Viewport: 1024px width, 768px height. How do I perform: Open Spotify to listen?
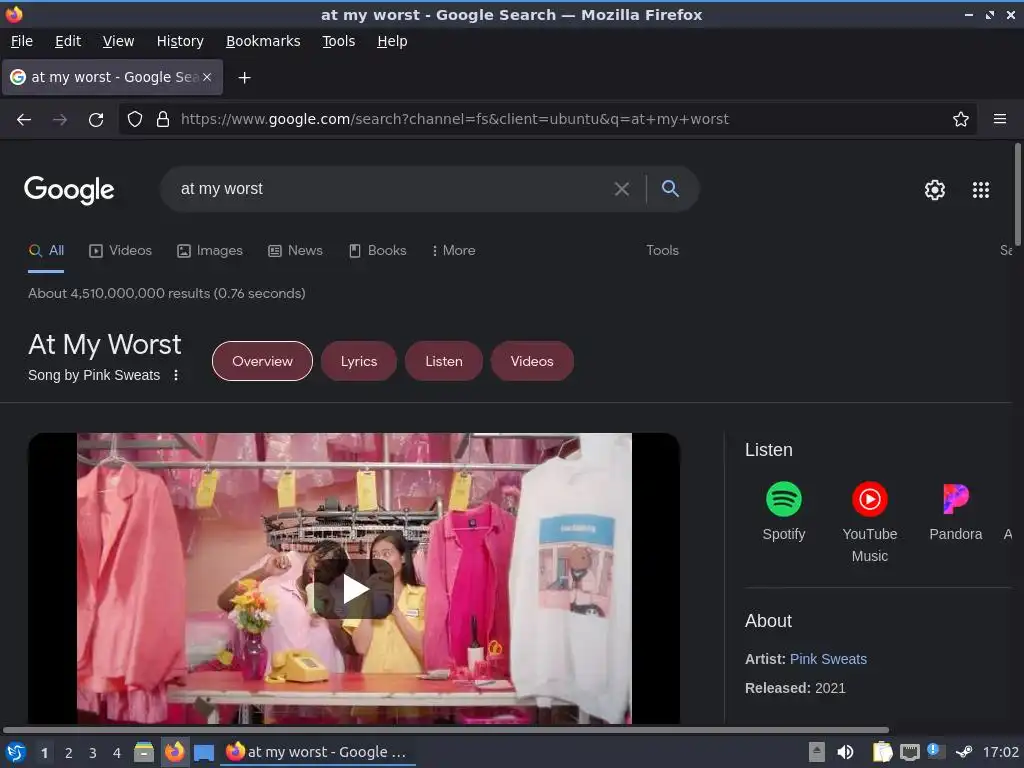784,511
